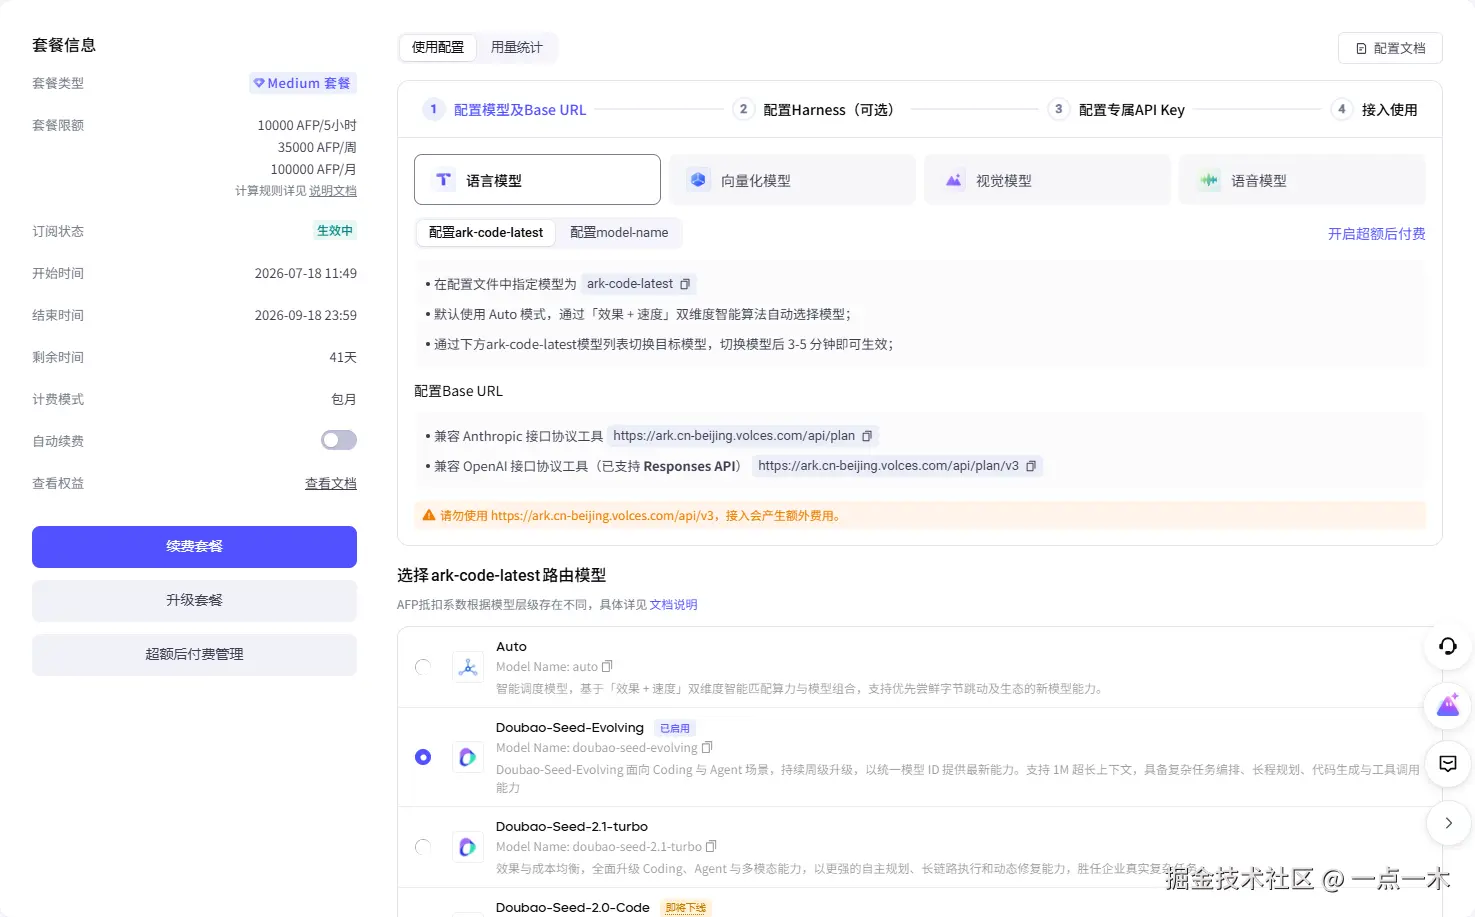Screen dimensions: 1475x917
Task: Click the 10000 AFP/5小时 quota line
Action: tap(307, 125)
